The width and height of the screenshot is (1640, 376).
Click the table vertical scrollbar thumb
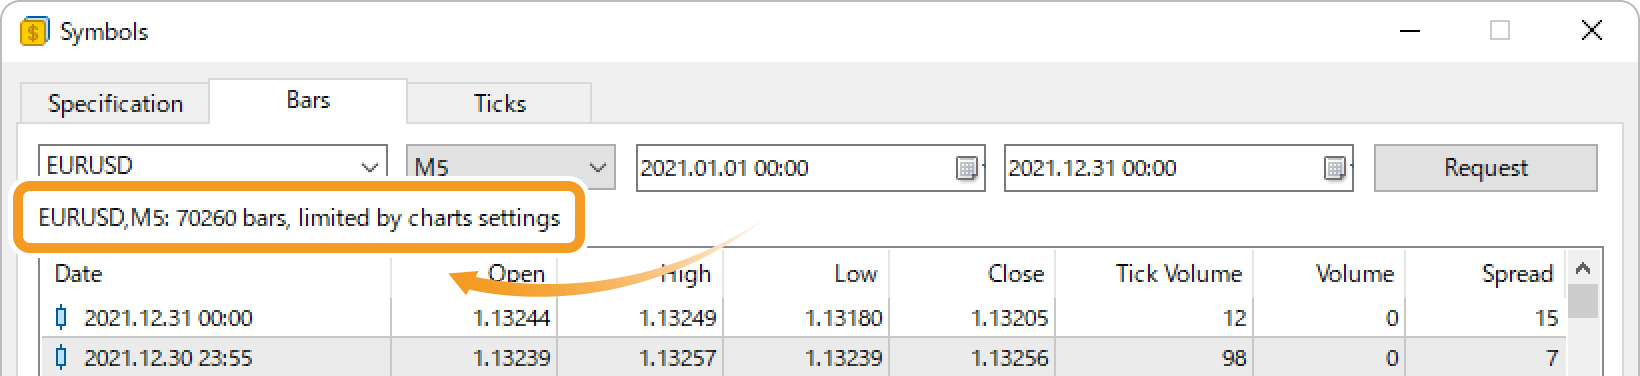click(1583, 301)
